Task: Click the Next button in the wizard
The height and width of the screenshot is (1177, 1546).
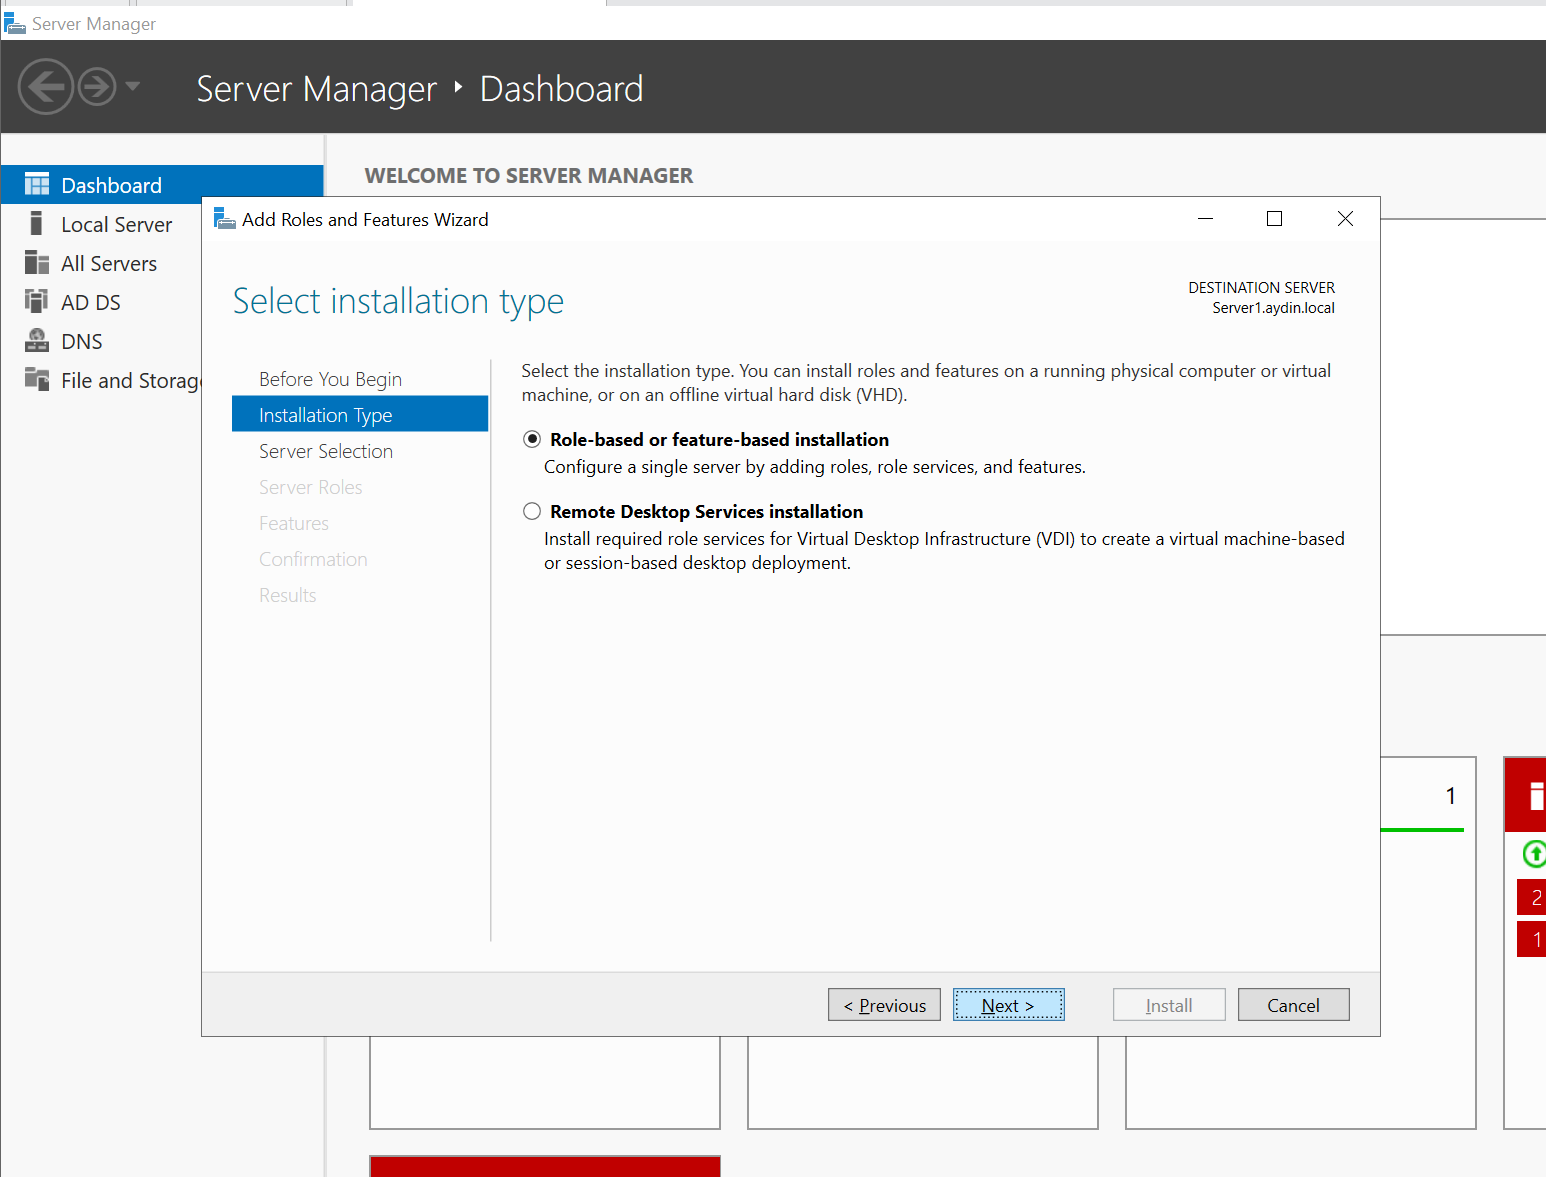Action: tap(1008, 1005)
